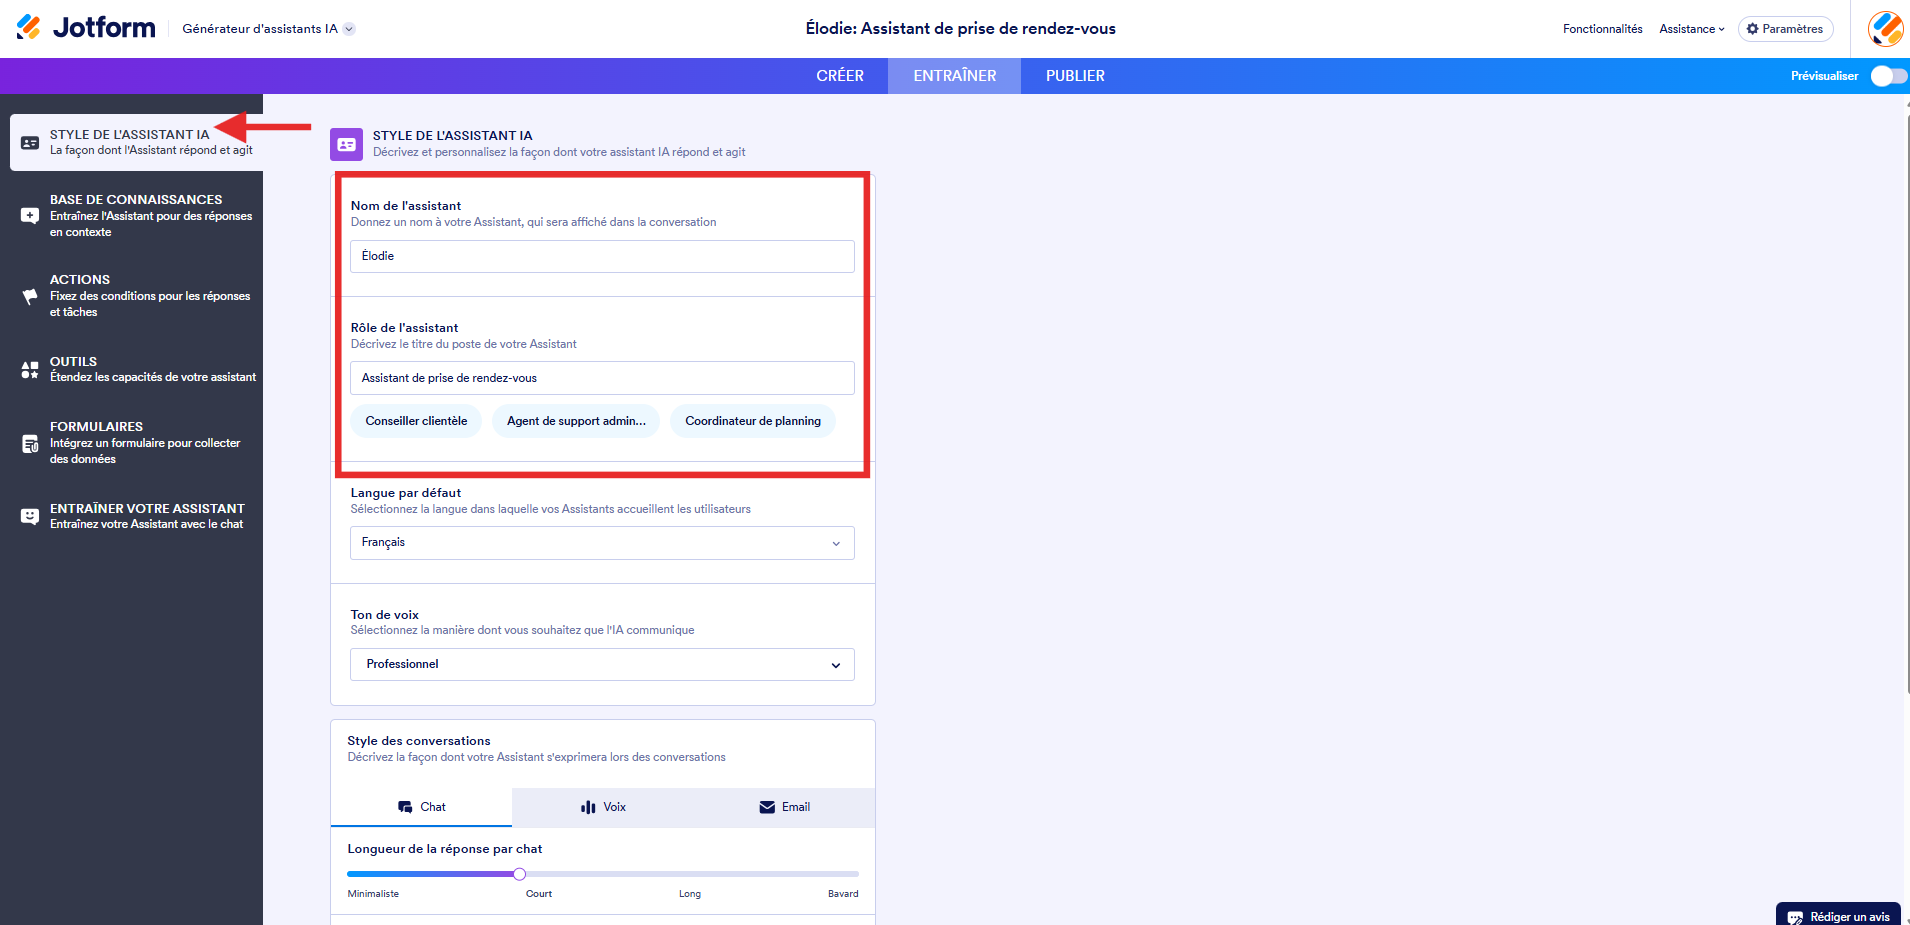Click the Élodie assistant title heading
The height and width of the screenshot is (925, 1910).
(960, 29)
